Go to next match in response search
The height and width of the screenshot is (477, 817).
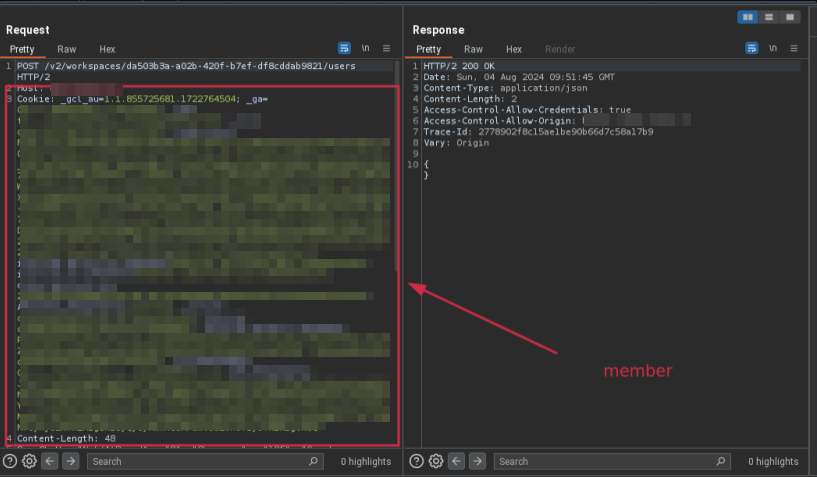[x=477, y=461]
